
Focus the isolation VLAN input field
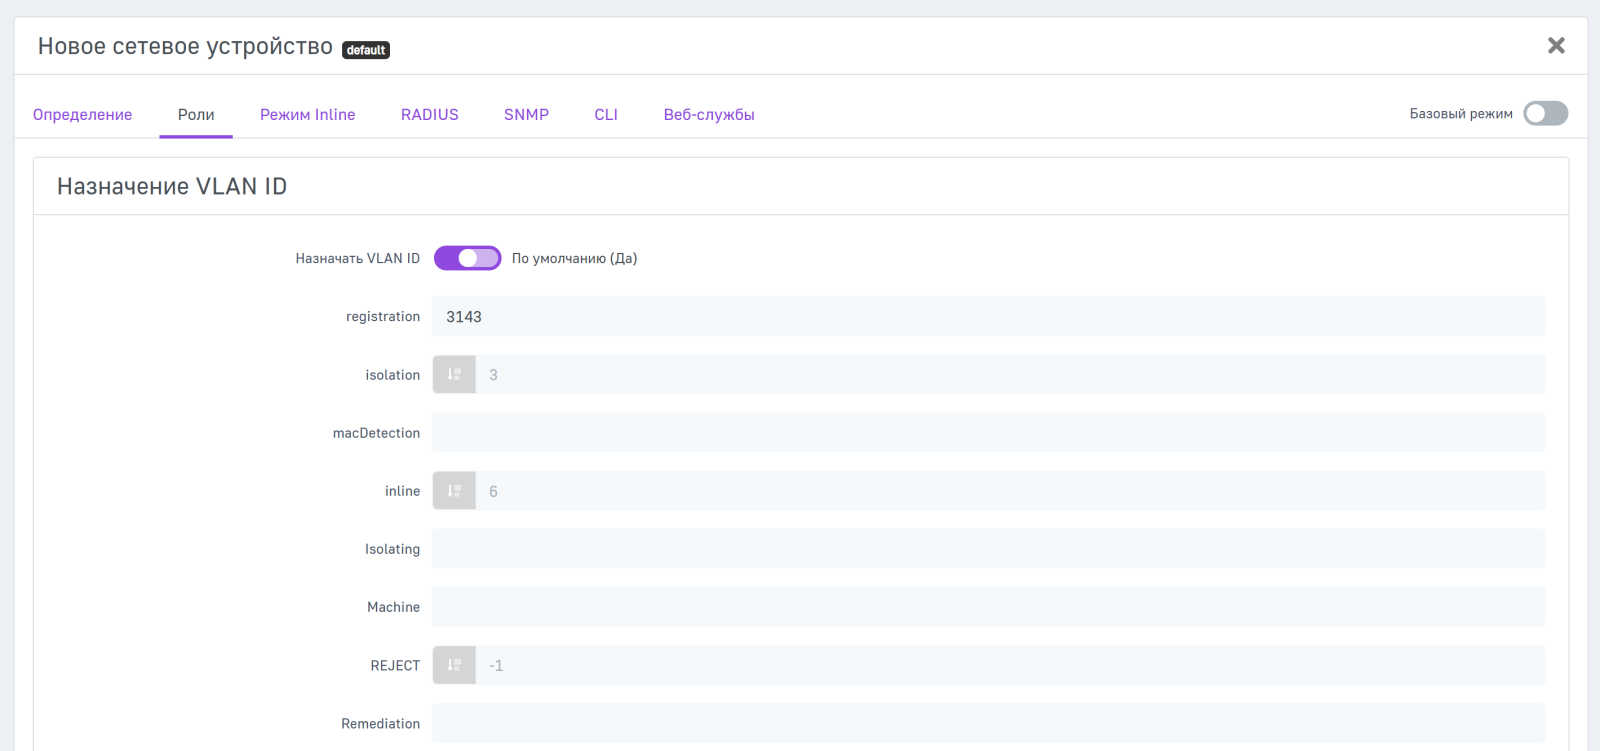point(1010,374)
